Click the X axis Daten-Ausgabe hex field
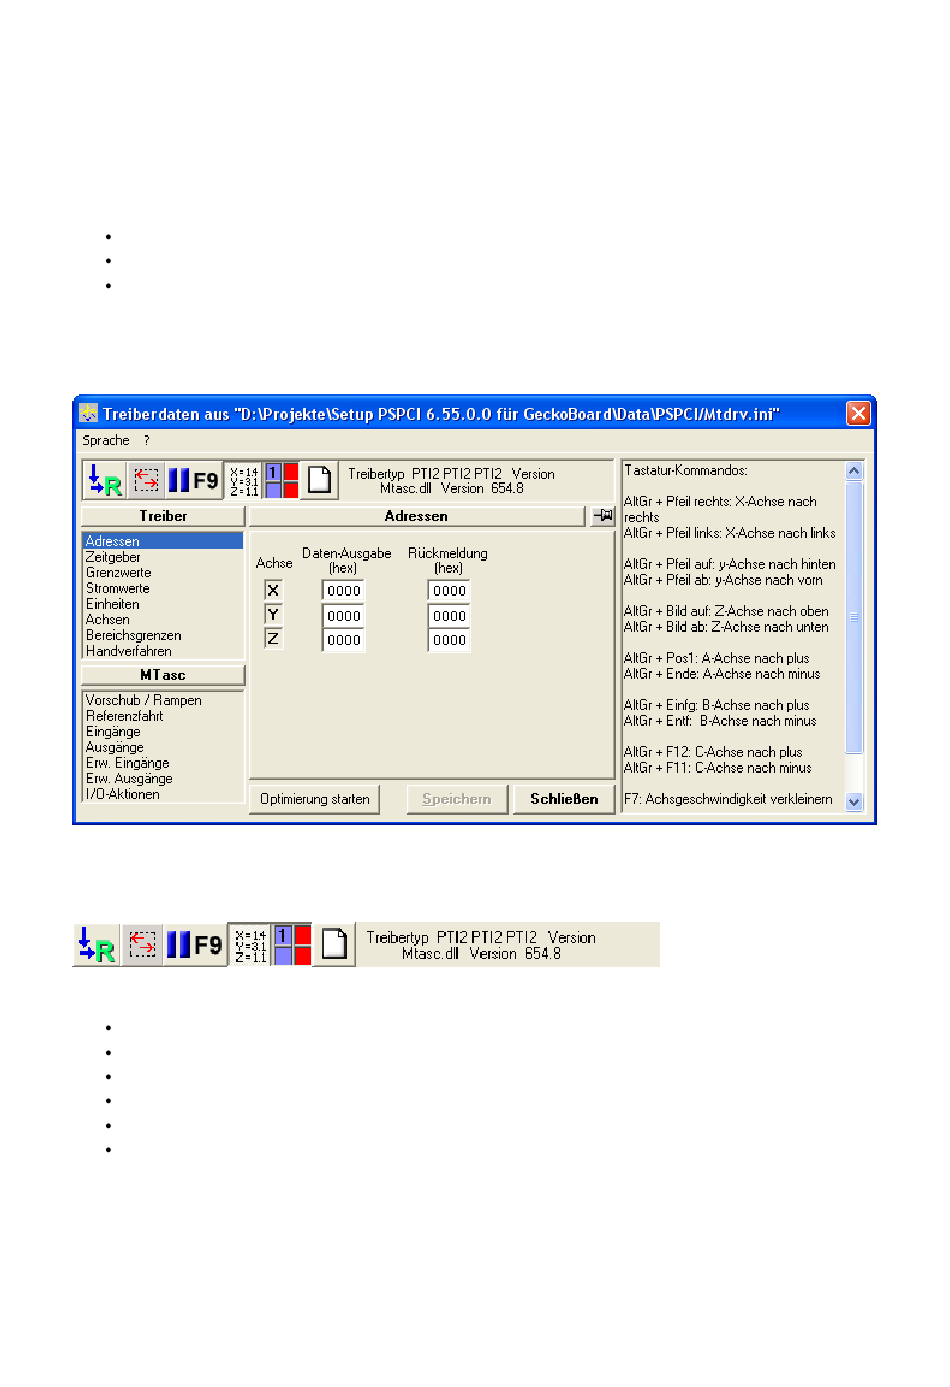 pyautogui.click(x=344, y=591)
